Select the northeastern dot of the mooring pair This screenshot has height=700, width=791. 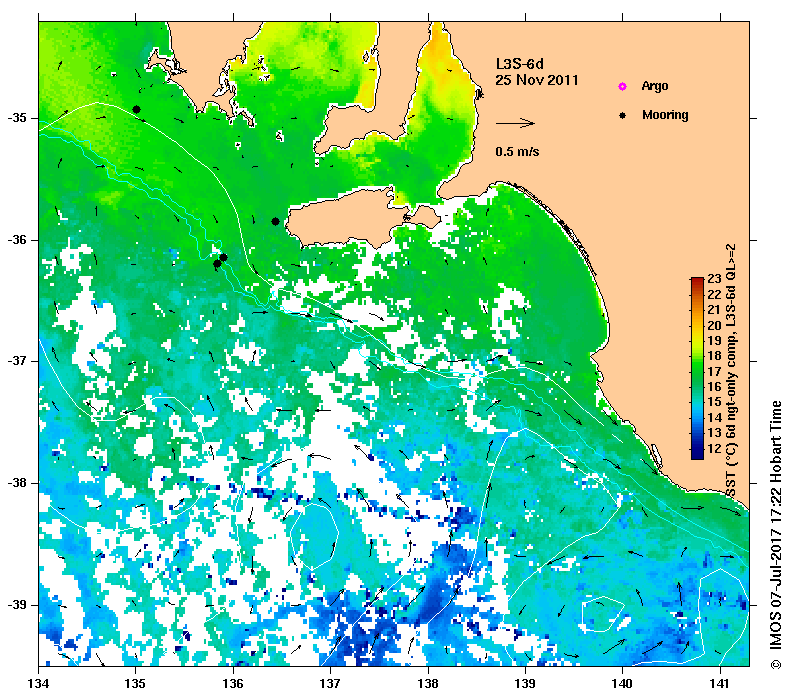(223, 257)
